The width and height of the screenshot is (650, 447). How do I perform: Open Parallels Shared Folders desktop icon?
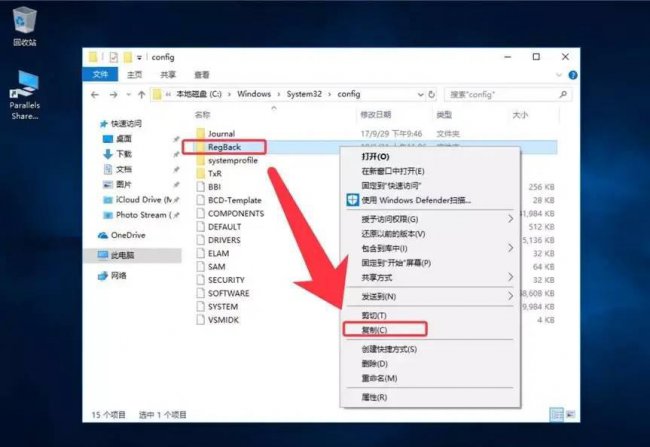(24, 95)
